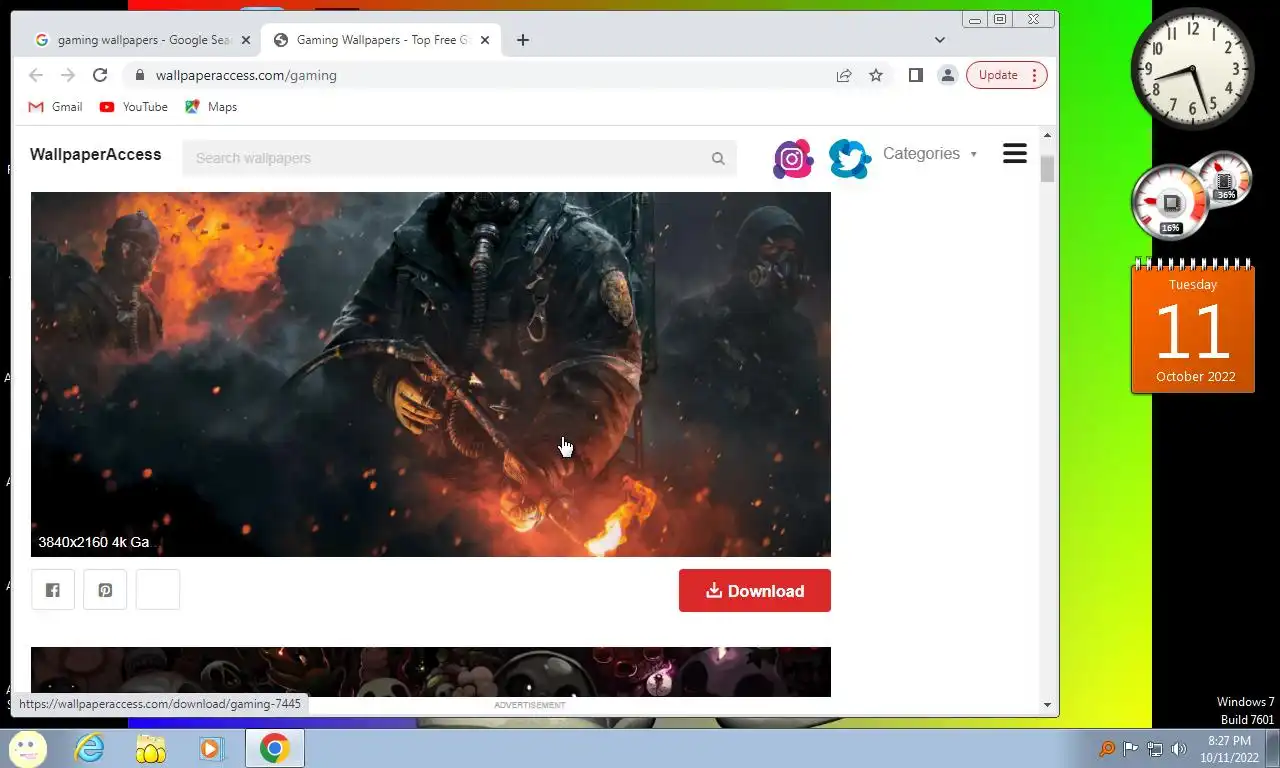This screenshot has width=1280, height=768.
Task: Click the padlock site info icon
Action: tap(139, 75)
